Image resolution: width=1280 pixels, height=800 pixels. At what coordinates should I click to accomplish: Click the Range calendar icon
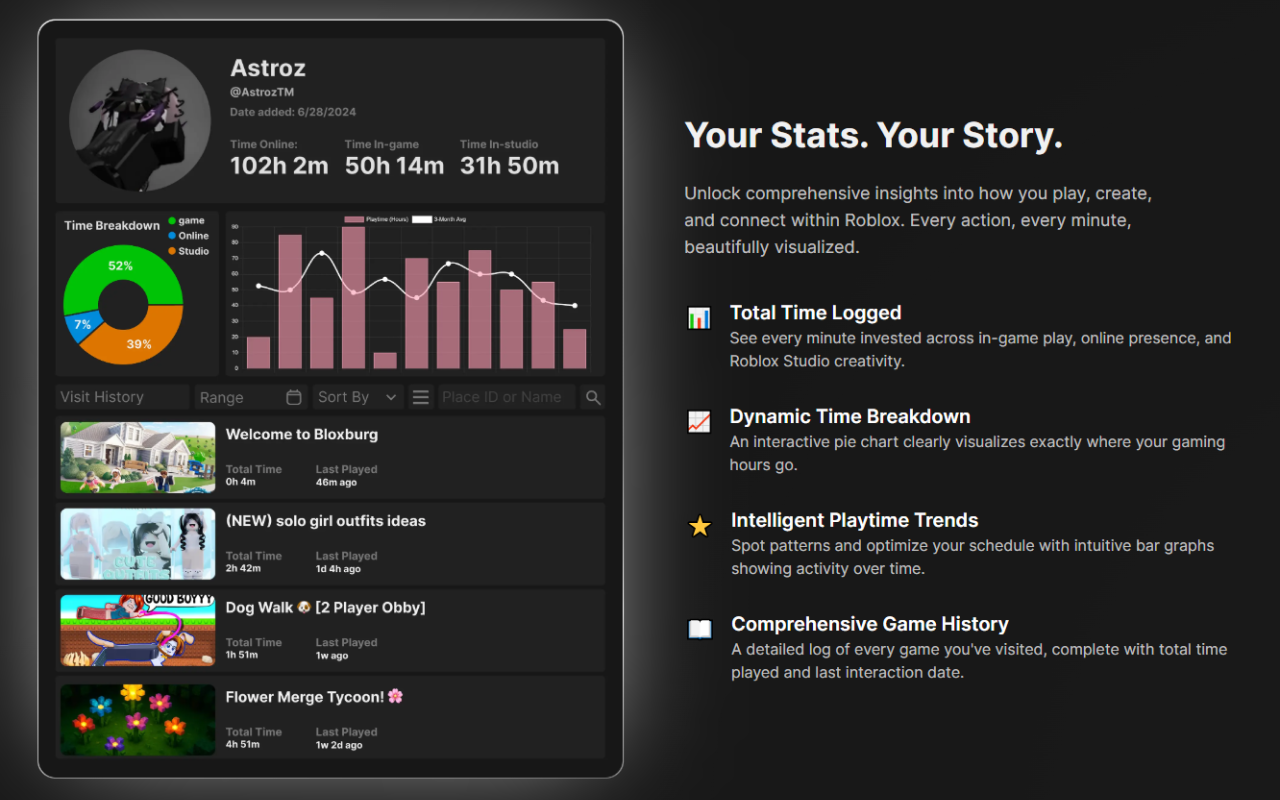[x=294, y=397]
